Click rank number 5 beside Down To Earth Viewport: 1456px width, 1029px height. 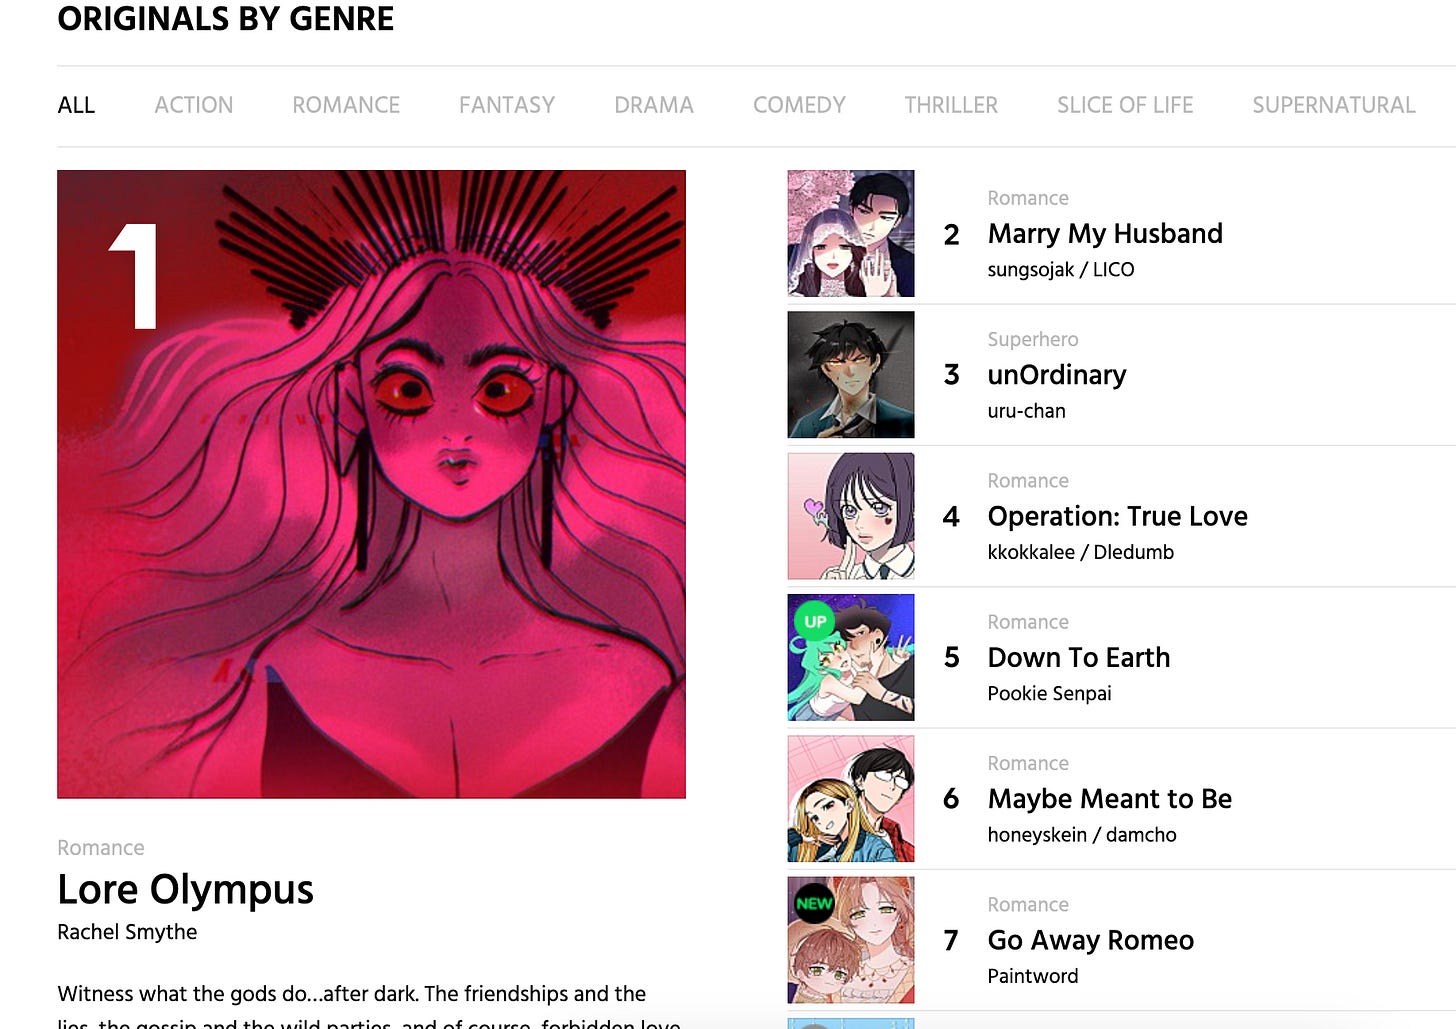click(x=951, y=658)
